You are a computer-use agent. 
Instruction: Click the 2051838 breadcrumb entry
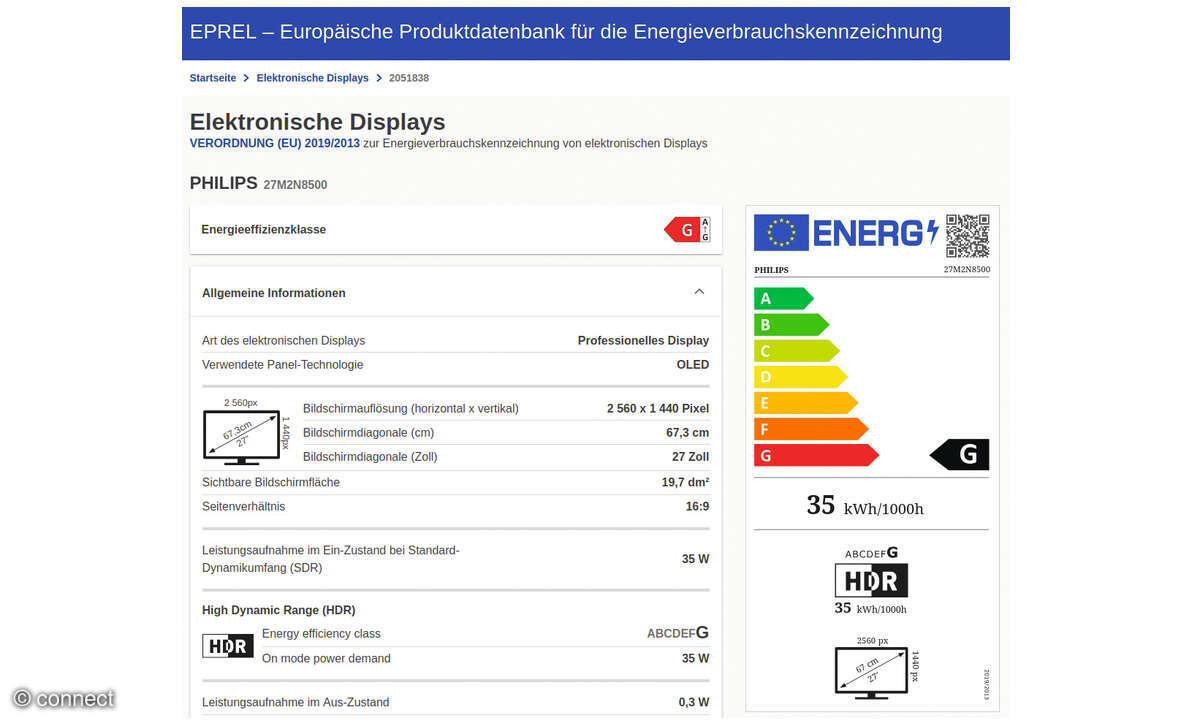408,77
